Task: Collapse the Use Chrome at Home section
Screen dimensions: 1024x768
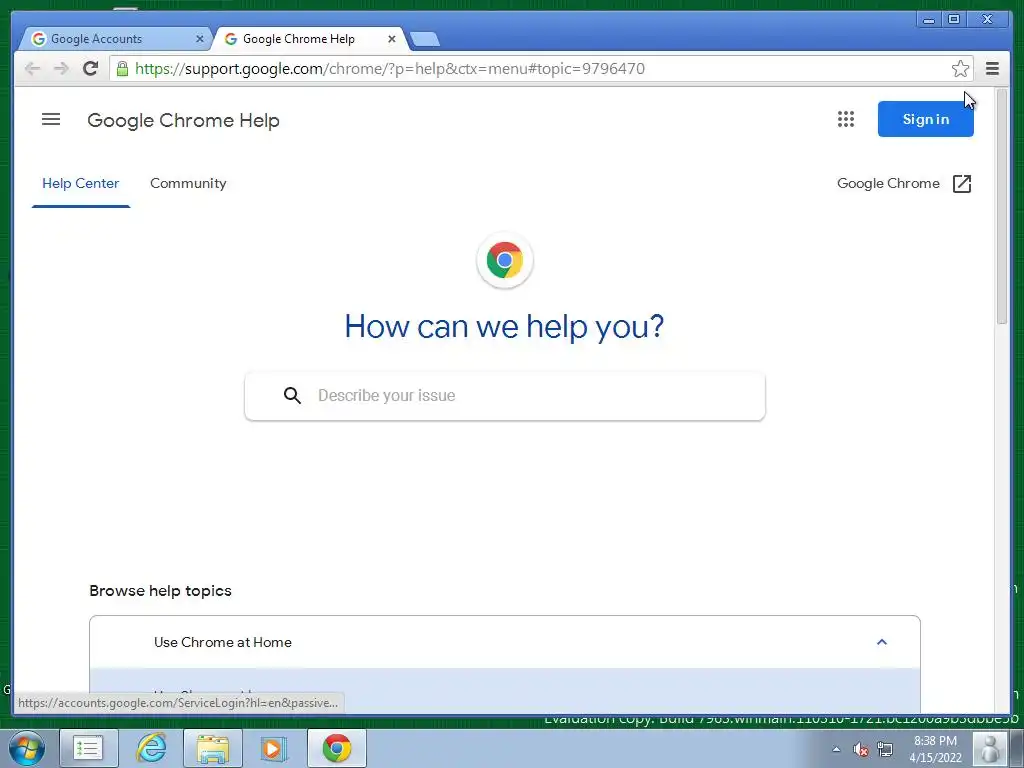Action: coord(882,642)
